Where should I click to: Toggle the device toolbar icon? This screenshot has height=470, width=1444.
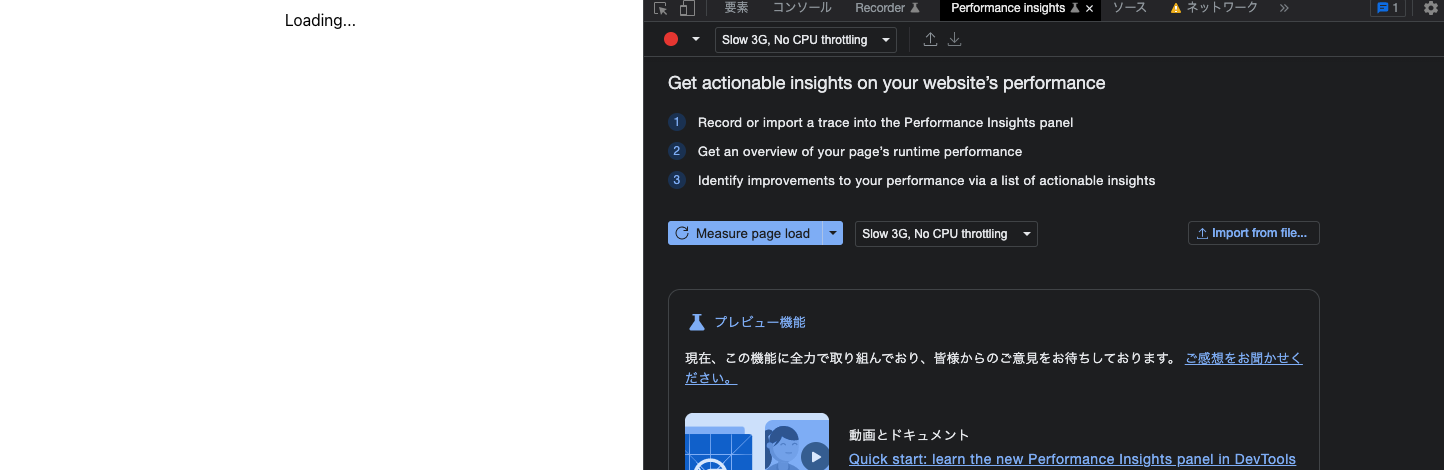tap(687, 8)
